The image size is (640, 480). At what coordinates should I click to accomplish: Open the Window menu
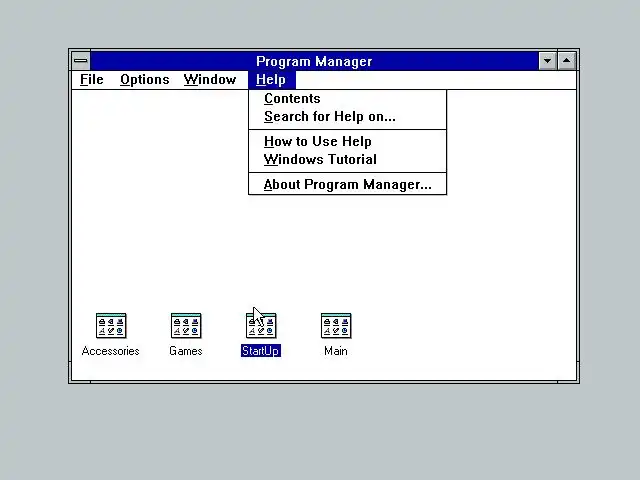(x=210, y=80)
